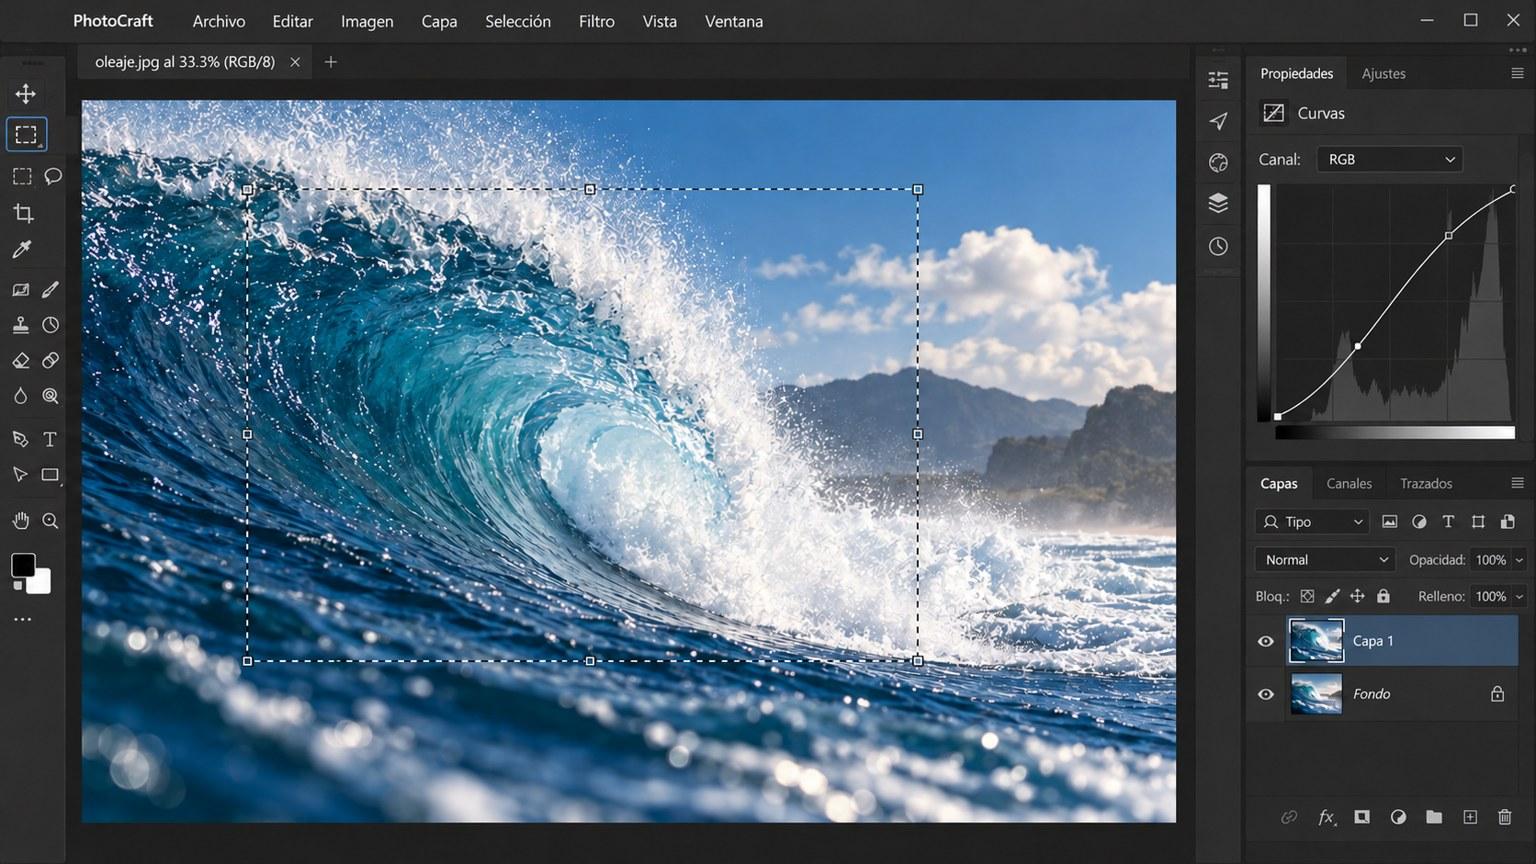Viewport: 1536px width, 864px height.
Task: Open the Capas panel menu
Action: (1517, 483)
